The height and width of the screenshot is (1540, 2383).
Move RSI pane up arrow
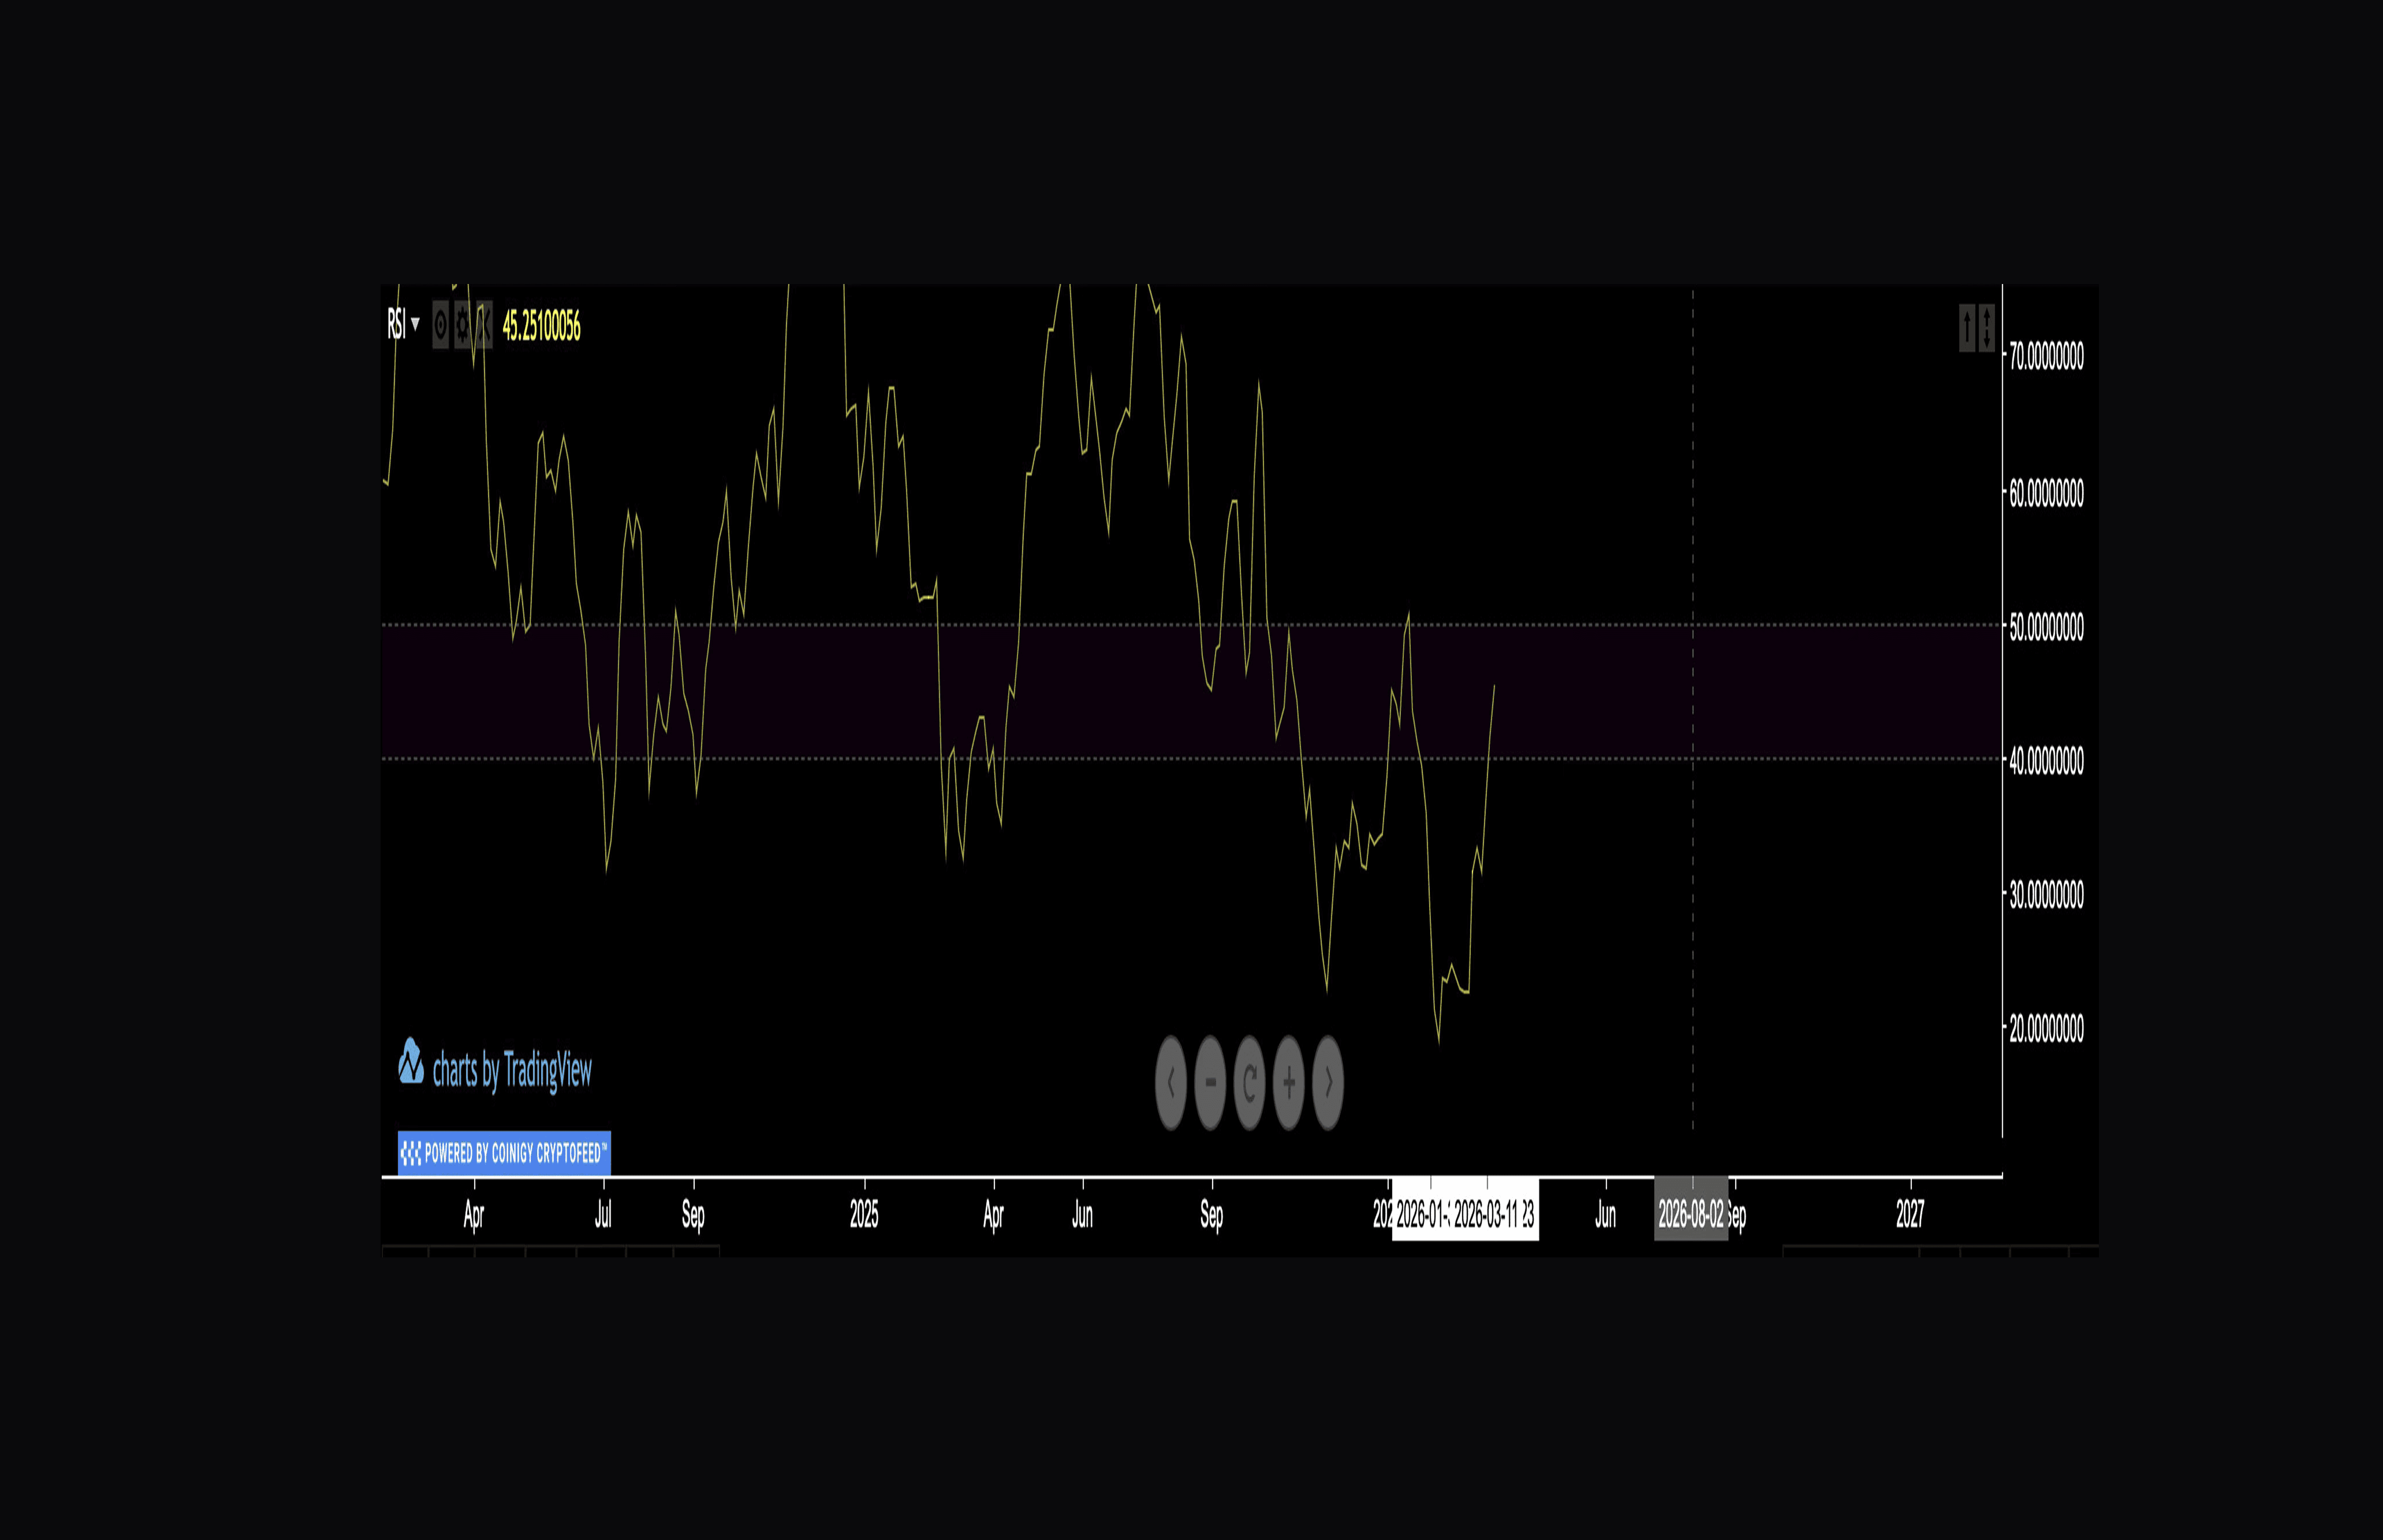point(1967,328)
